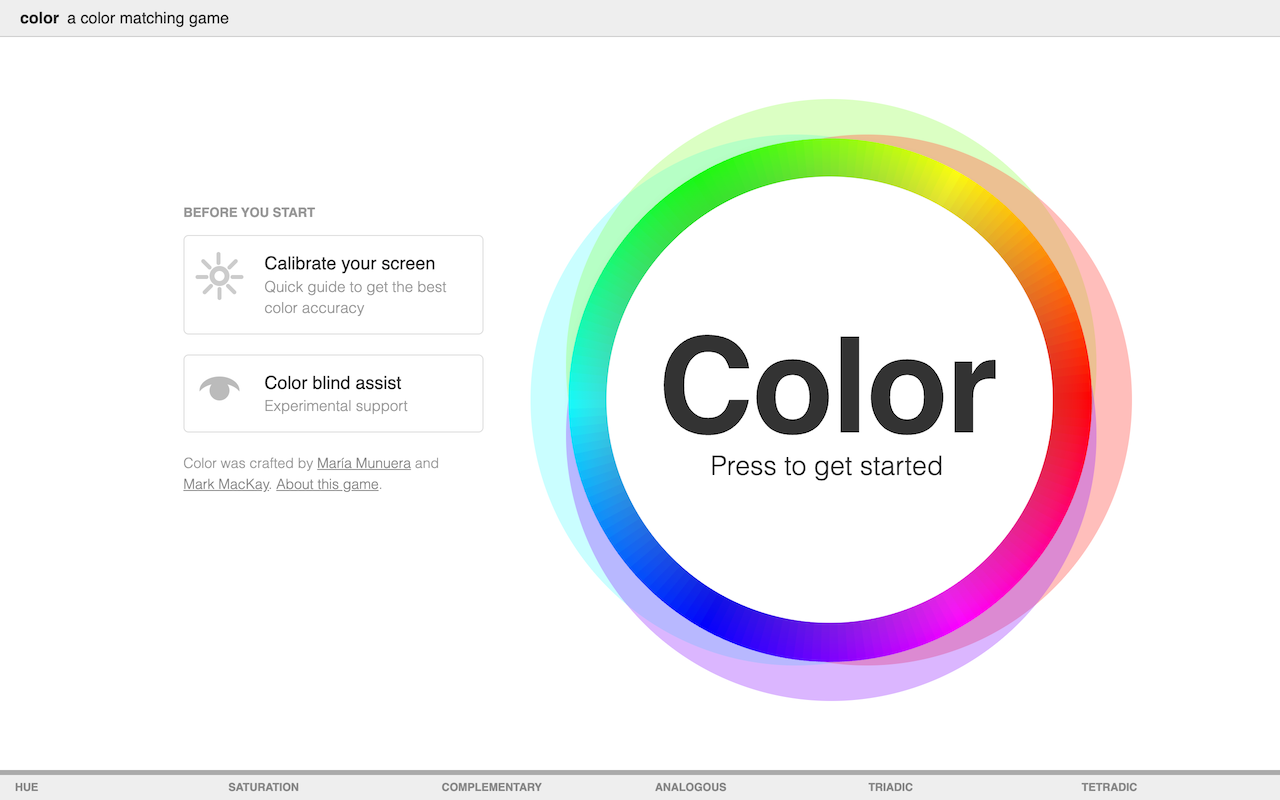Open the "About this game" link
This screenshot has height=800, width=1280.
click(326, 484)
